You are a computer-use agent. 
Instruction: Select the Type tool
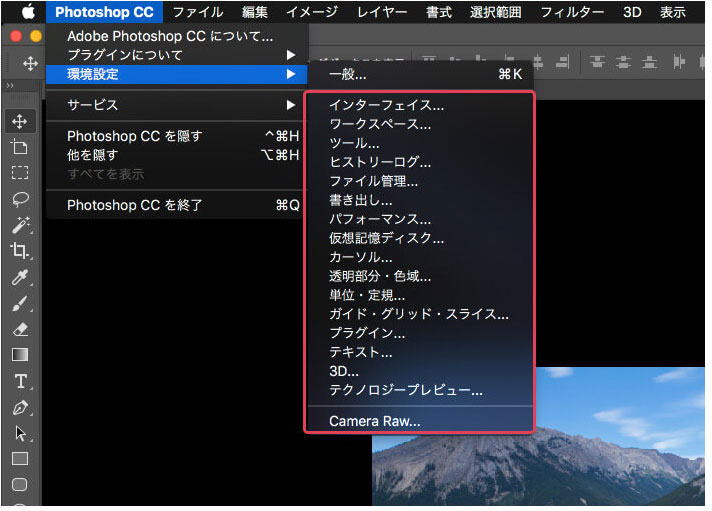(20, 381)
